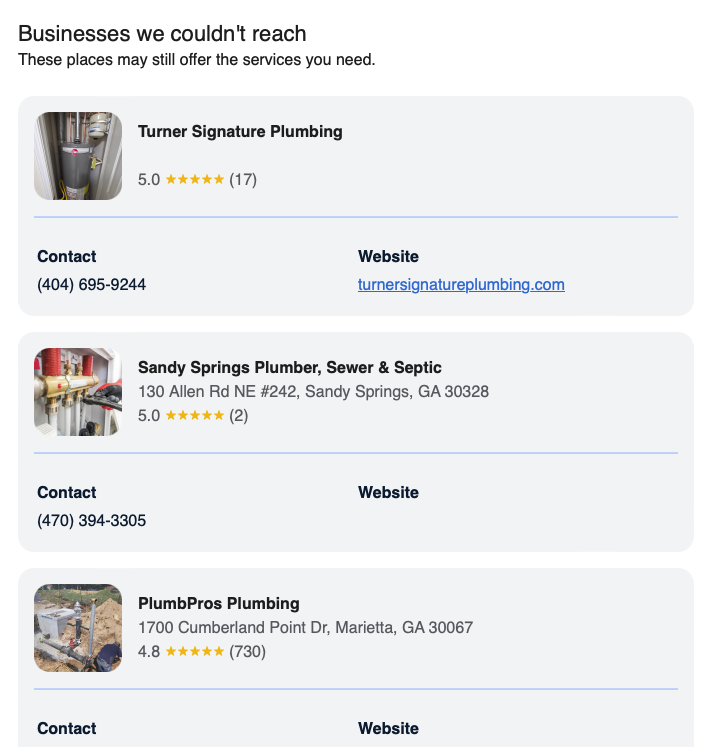
Task: Open the PlumbPros Plumbing thumbnail photo
Action: click(x=78, y=628)
